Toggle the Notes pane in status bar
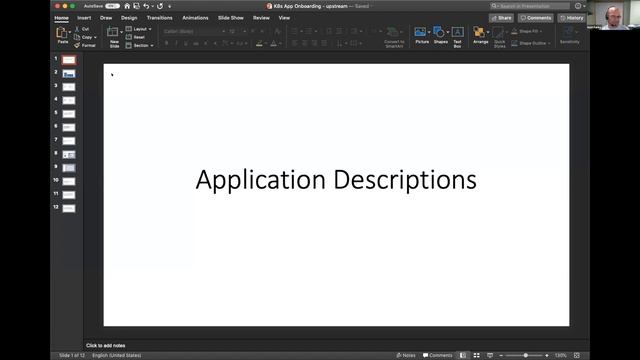640x360 pixels. [x=406, y=356]
